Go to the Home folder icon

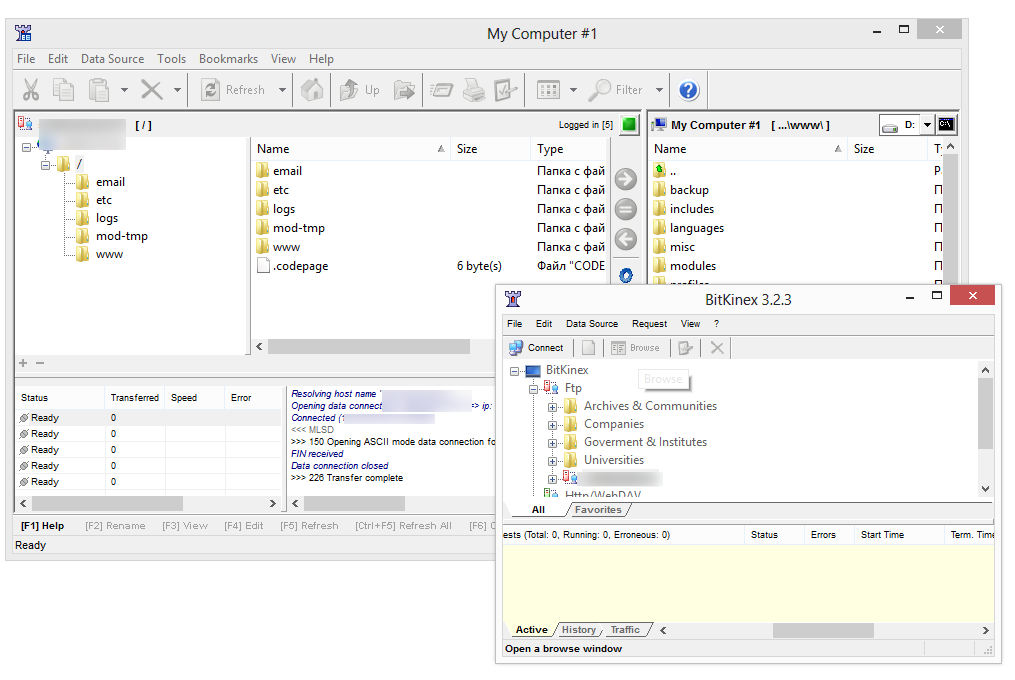(312, 90)
